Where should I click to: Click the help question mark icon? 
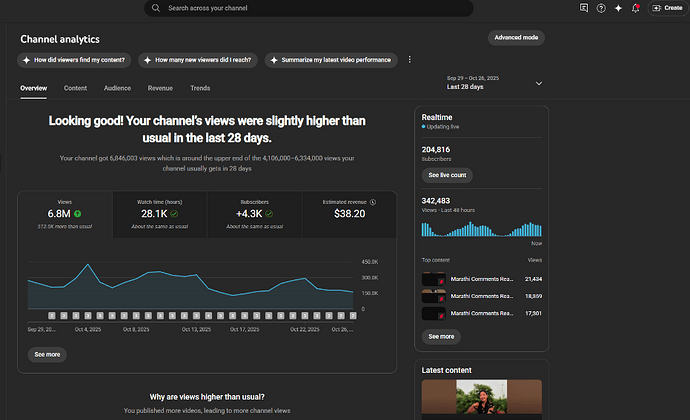[x=601, y=8]
